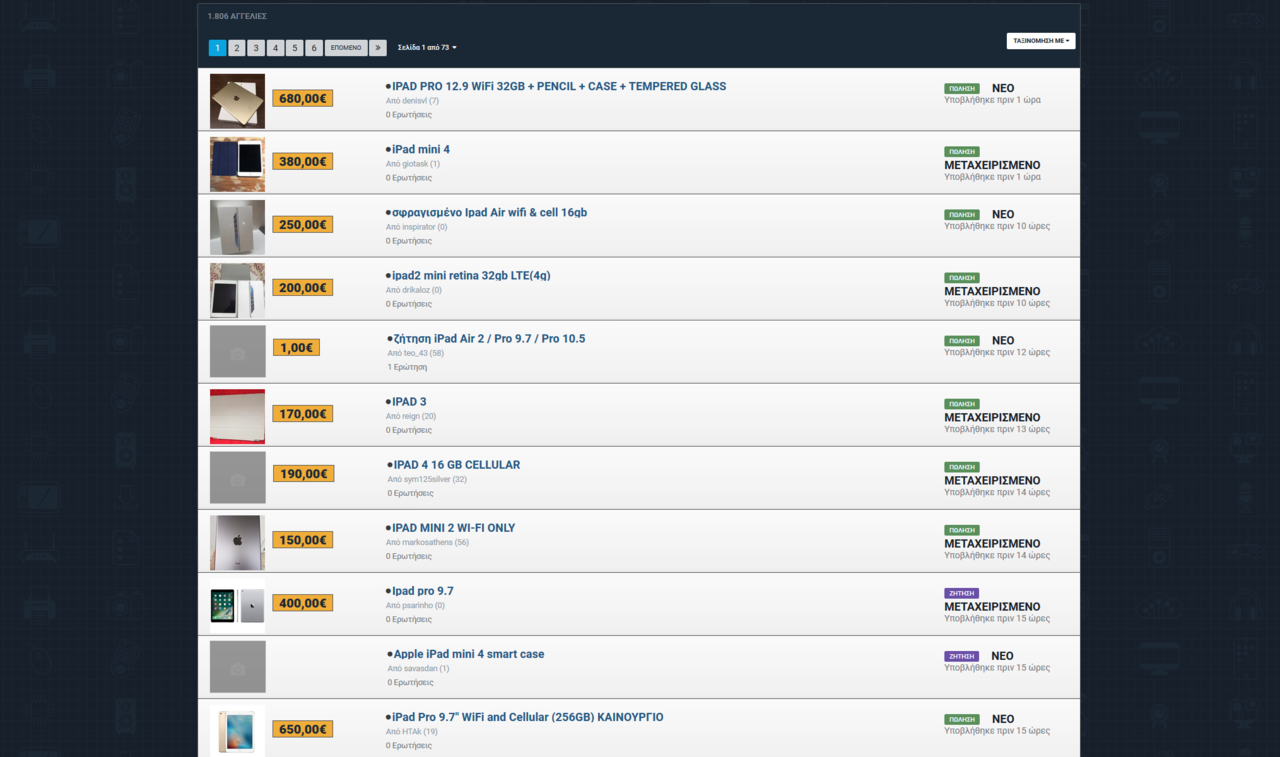View thumbnail of iPad mini 4 listing

pyautogui.click(x=237, y=163)
